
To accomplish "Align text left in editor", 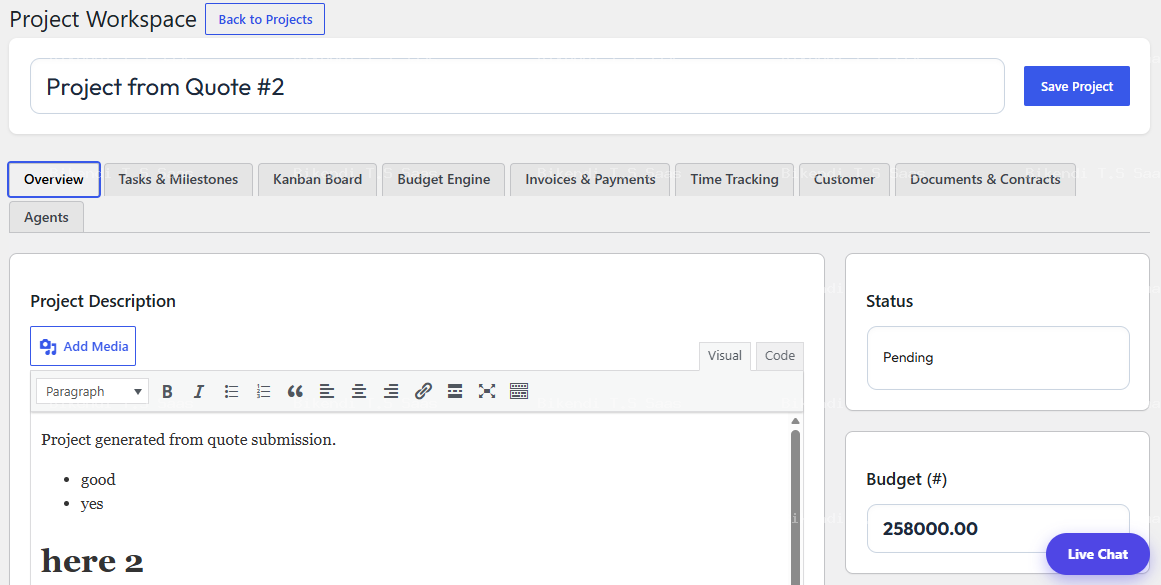I will pos(327,392).
